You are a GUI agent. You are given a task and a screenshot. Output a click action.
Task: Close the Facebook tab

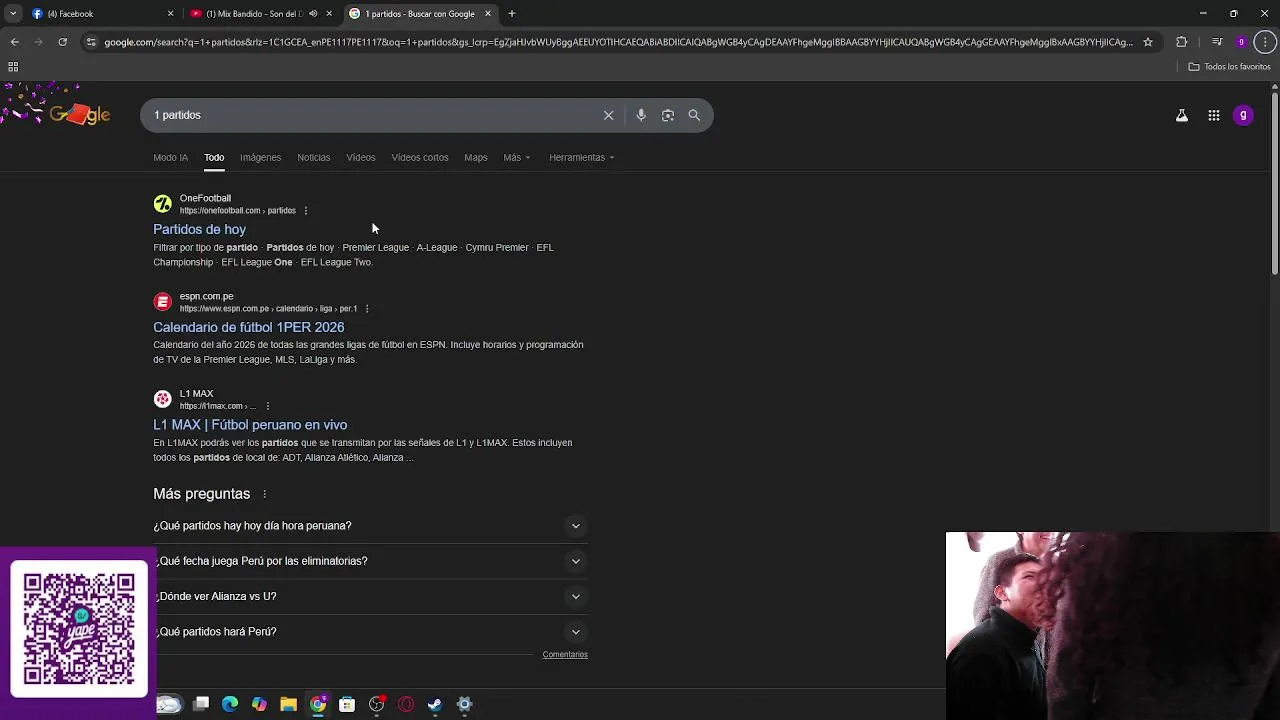(170, 14)
